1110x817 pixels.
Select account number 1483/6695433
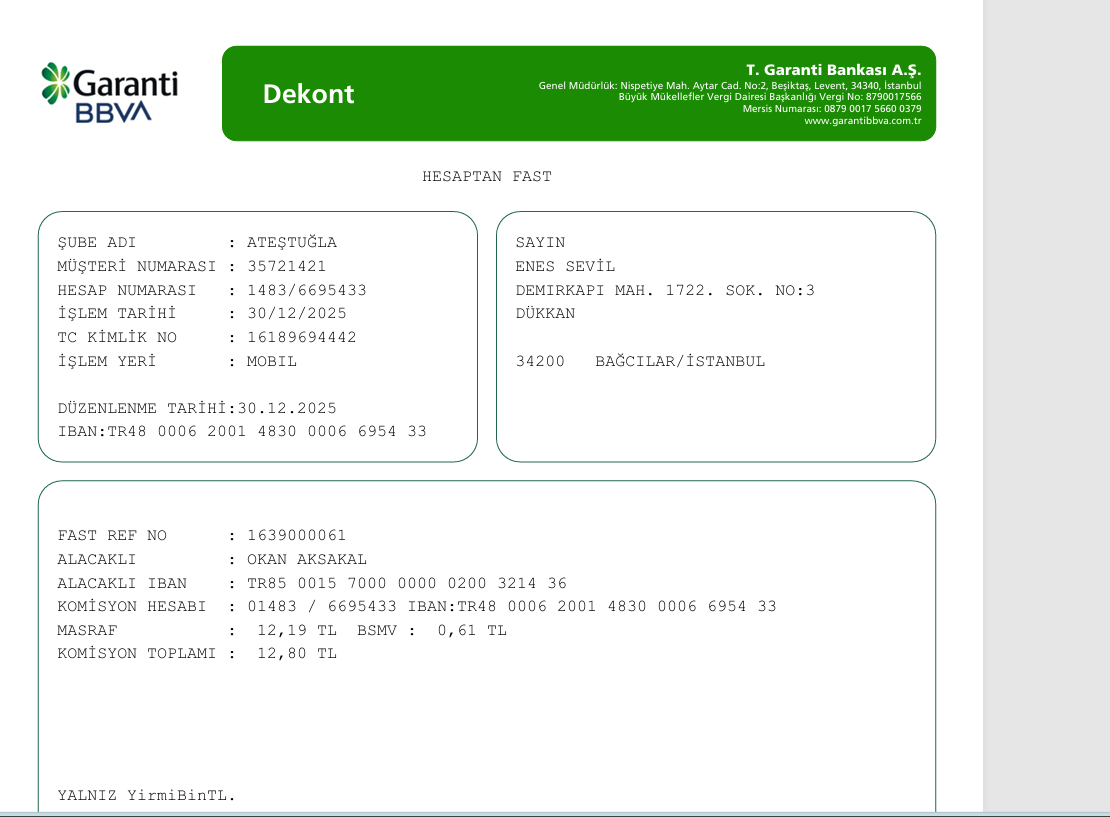pyautogui.click(x=307, y=290)
